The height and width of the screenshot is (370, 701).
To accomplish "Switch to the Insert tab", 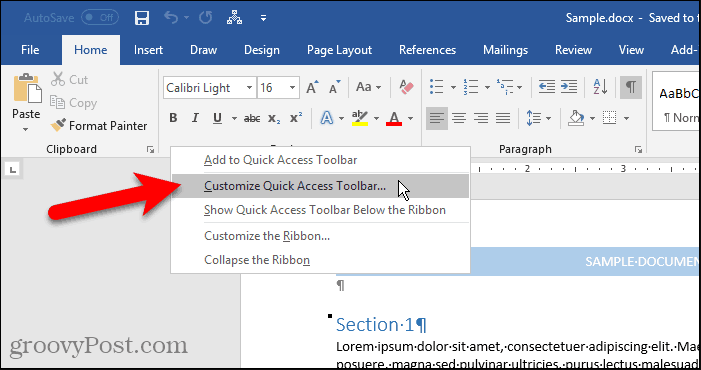I will pyautogui.click(x=148, y=50).
